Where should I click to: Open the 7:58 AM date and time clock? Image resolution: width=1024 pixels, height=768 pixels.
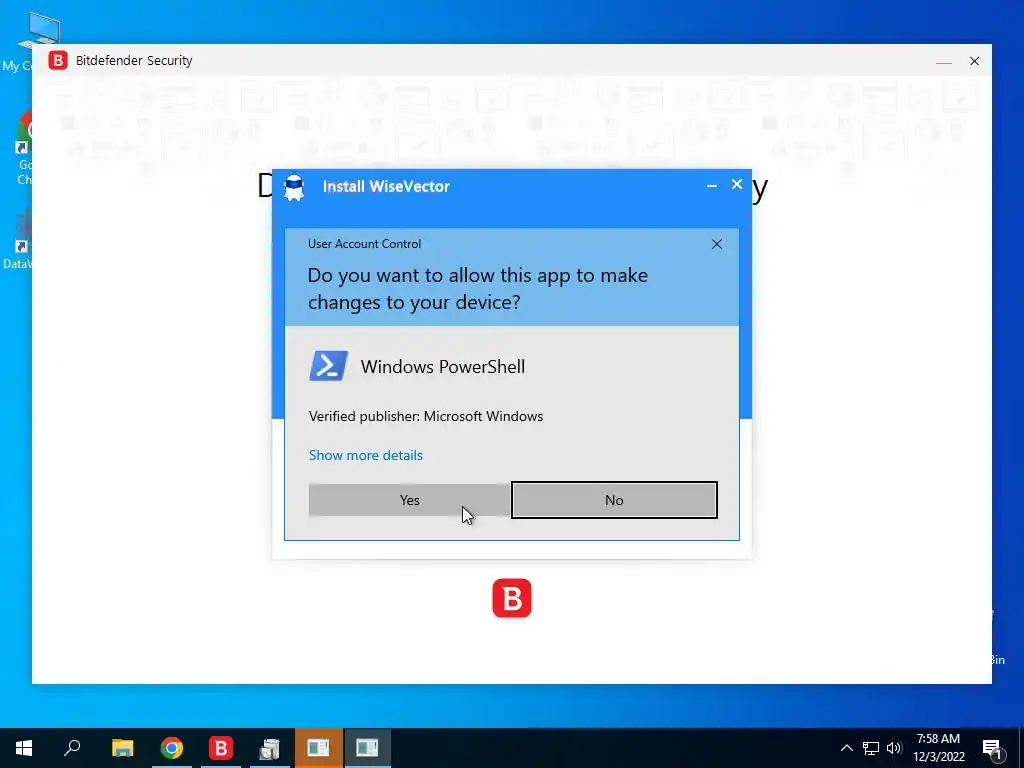tap(938, 748)
